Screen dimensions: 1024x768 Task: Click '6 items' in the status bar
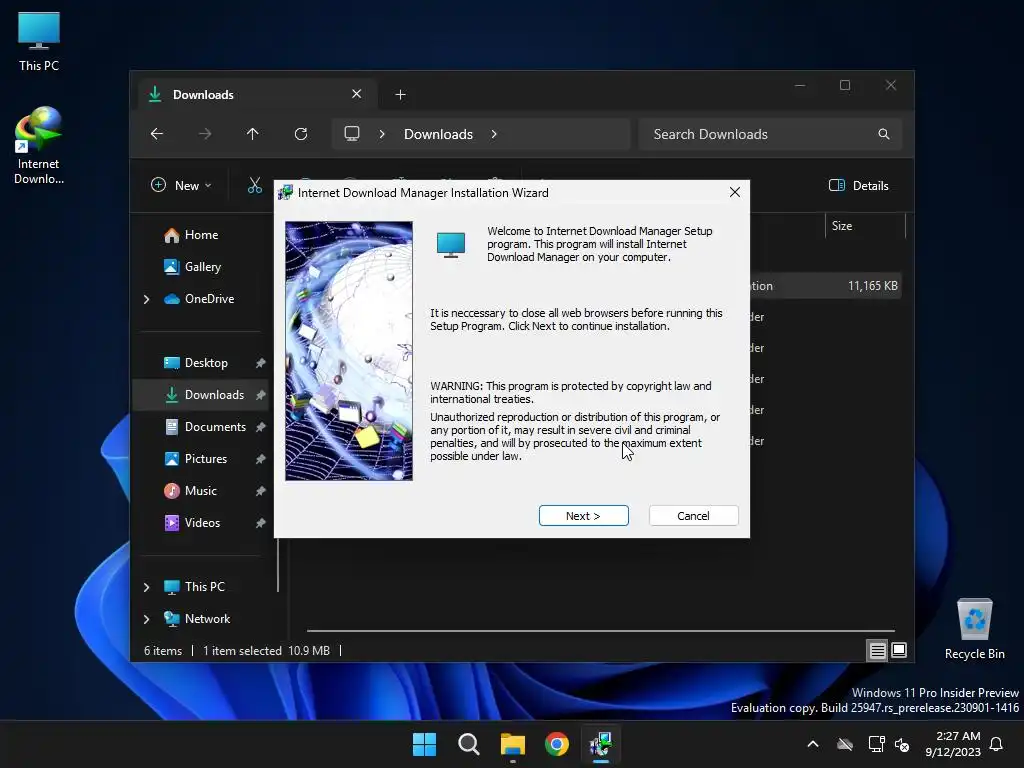click(x=163, y=650)
